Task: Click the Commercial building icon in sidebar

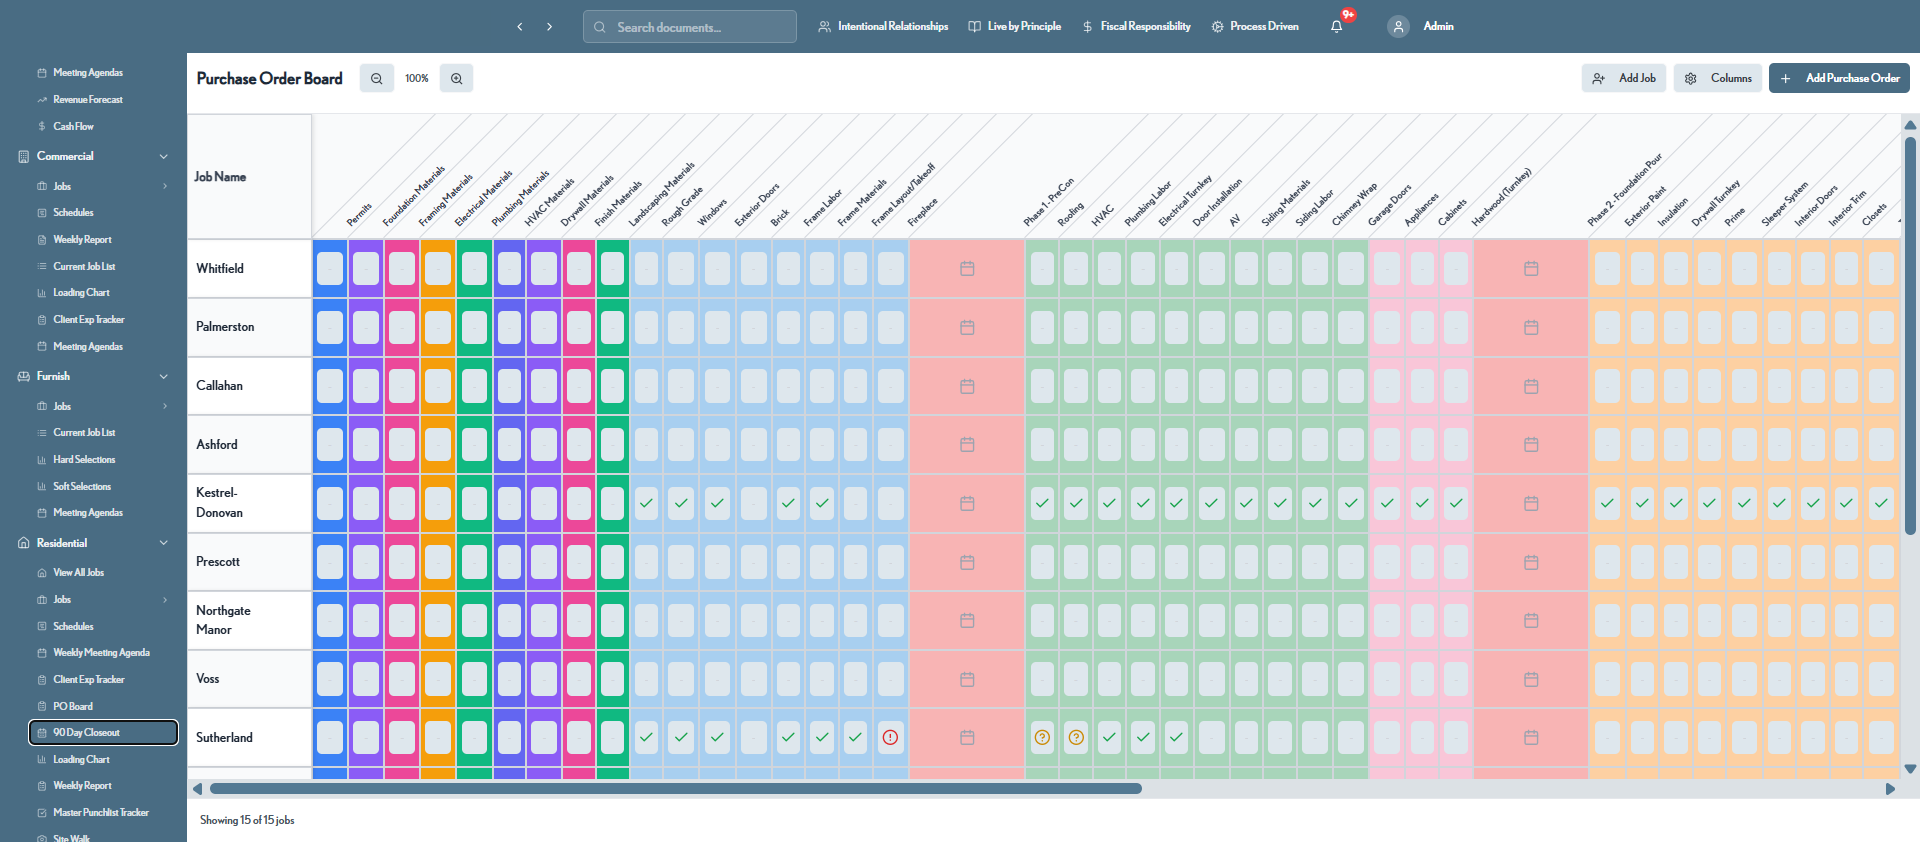Action: 24,156
